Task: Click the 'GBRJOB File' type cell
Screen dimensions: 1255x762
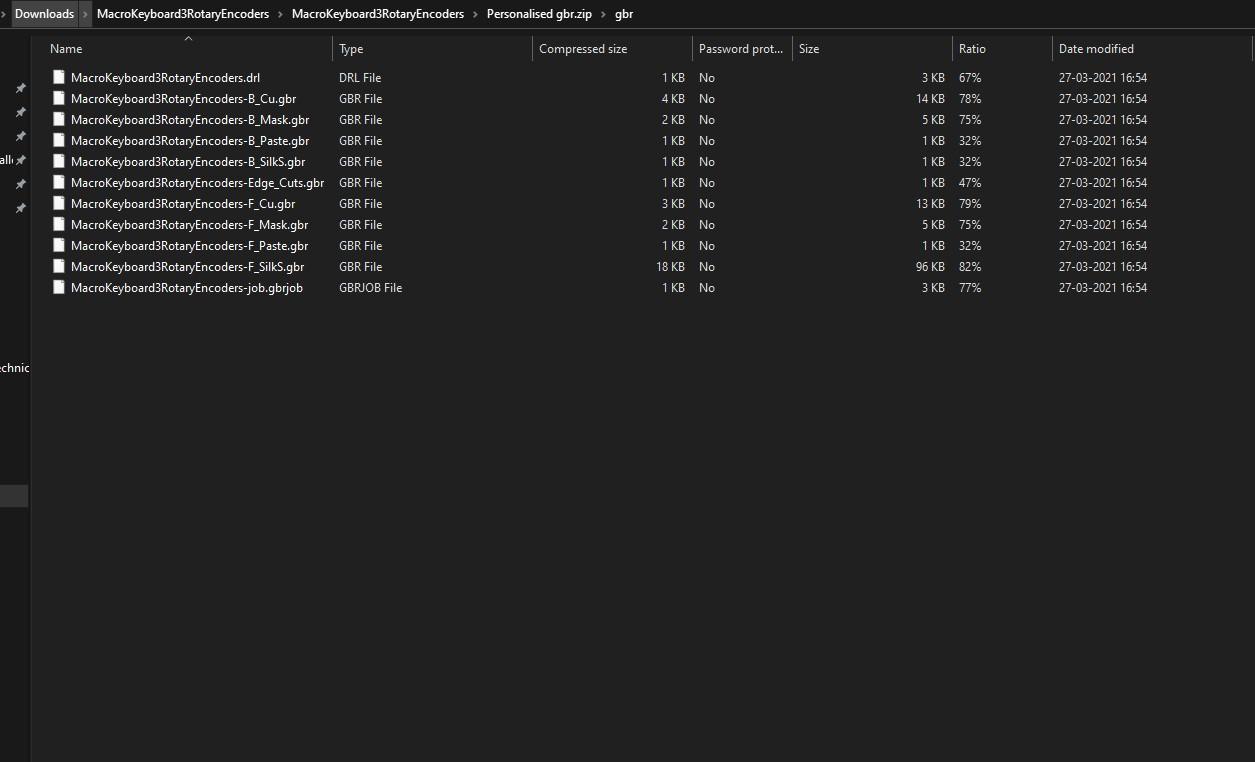Action: click(x=370, y=287)
